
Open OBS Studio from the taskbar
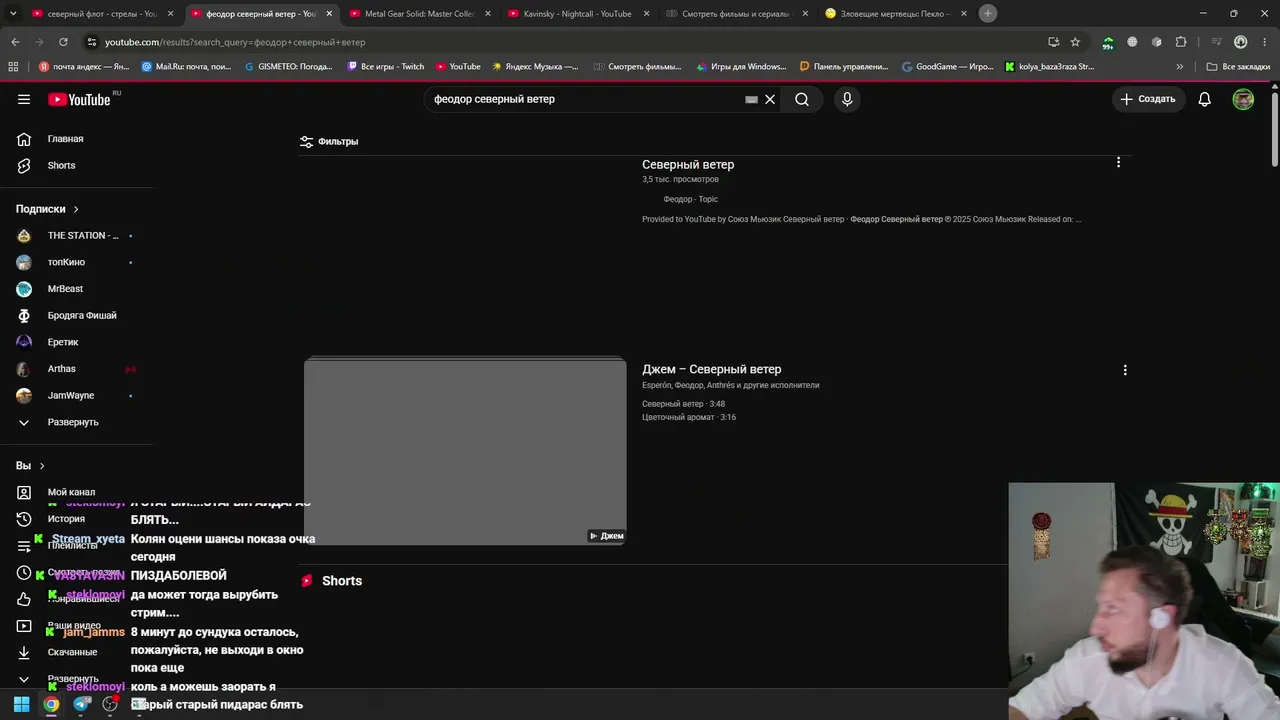(111, 704)
